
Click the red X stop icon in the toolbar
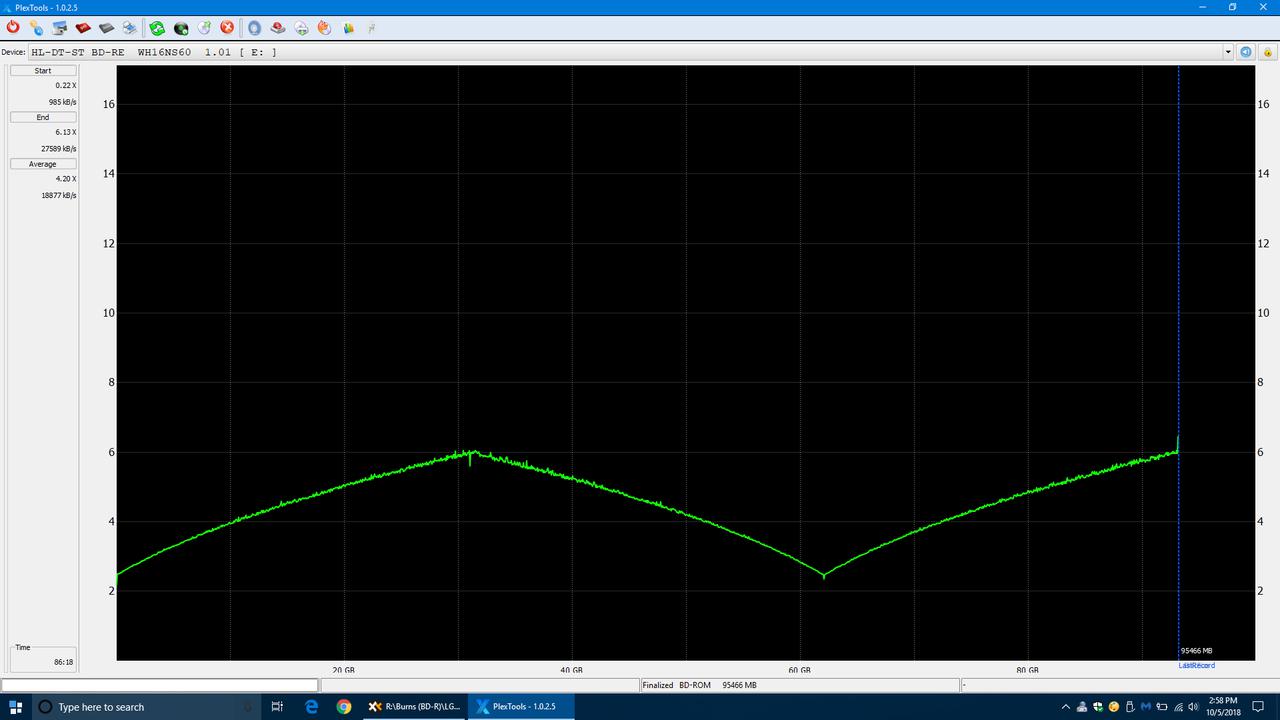point(227,28)
